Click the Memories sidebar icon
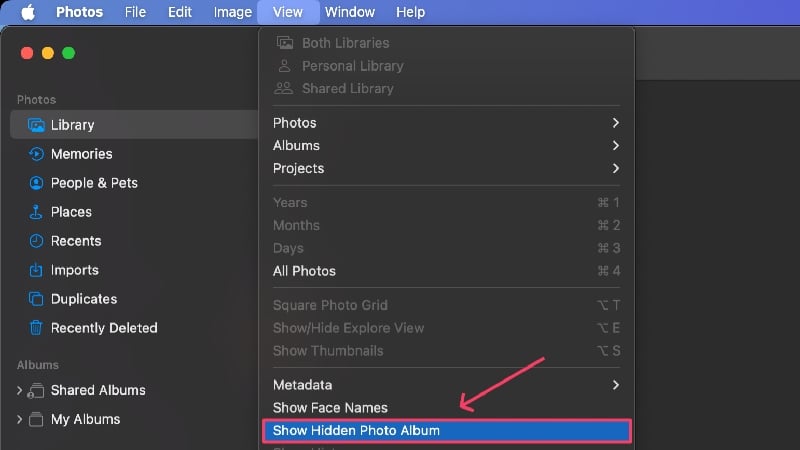Viewport: 800px width, 450px height. coord(36,154)
